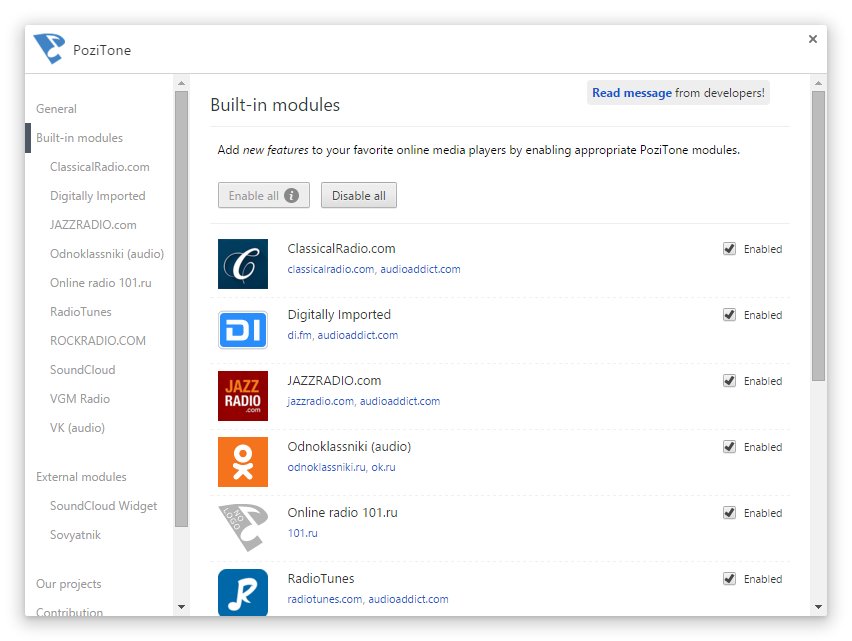Toggle Enabled for Odnoklassniki (audio)
Viewport: 852px width, 641px height.
[x=729, y=447]
